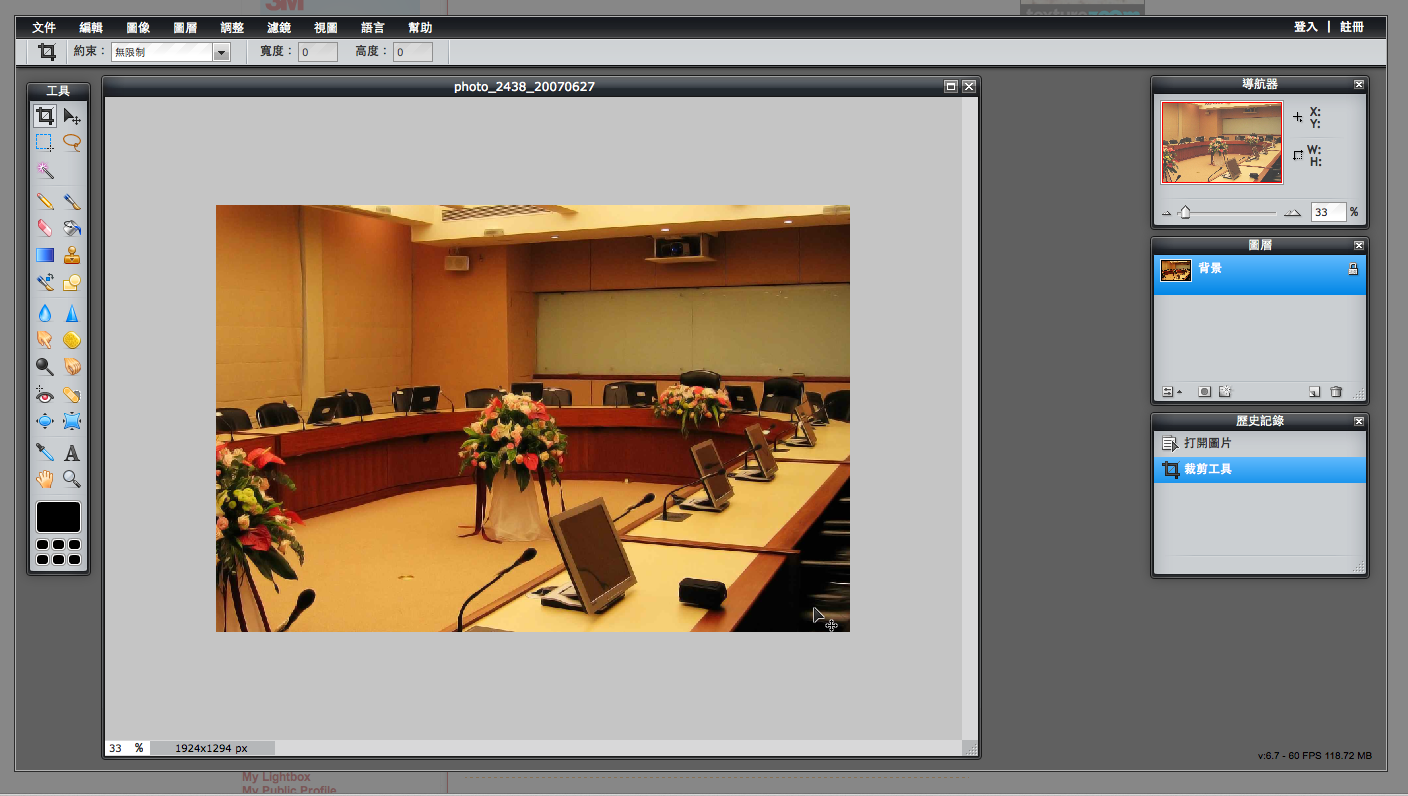Select the Color Picker eyedropper tool
Image resolution: width=1408 pixels, height=796 pixels.
click(x=45, y=452)
